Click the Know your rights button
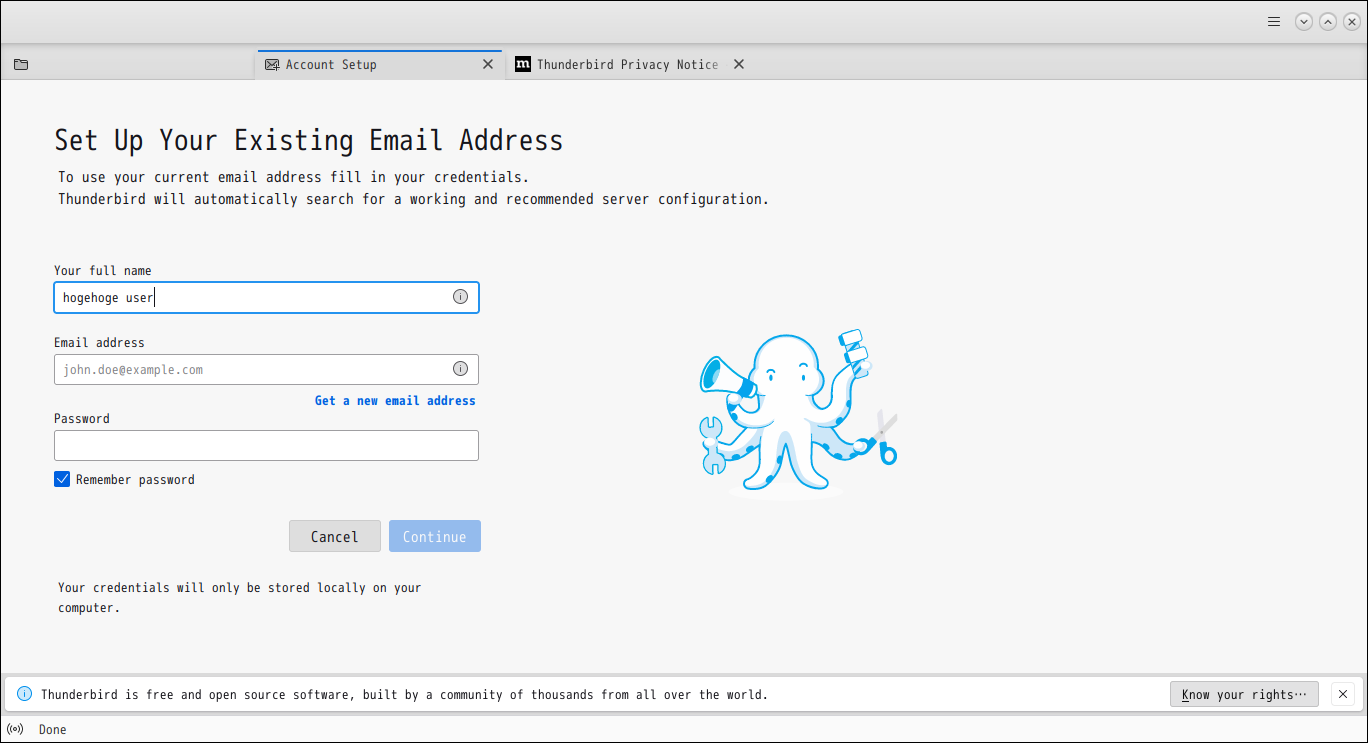The image size is (1368, 743). 1244,694
